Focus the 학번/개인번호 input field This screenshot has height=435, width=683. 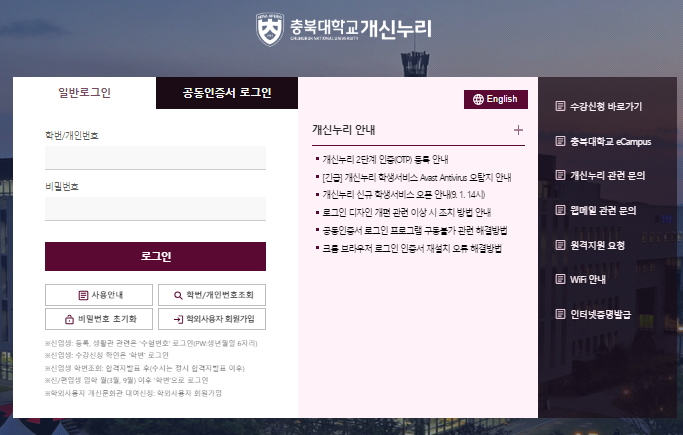[x=156, y=157]
